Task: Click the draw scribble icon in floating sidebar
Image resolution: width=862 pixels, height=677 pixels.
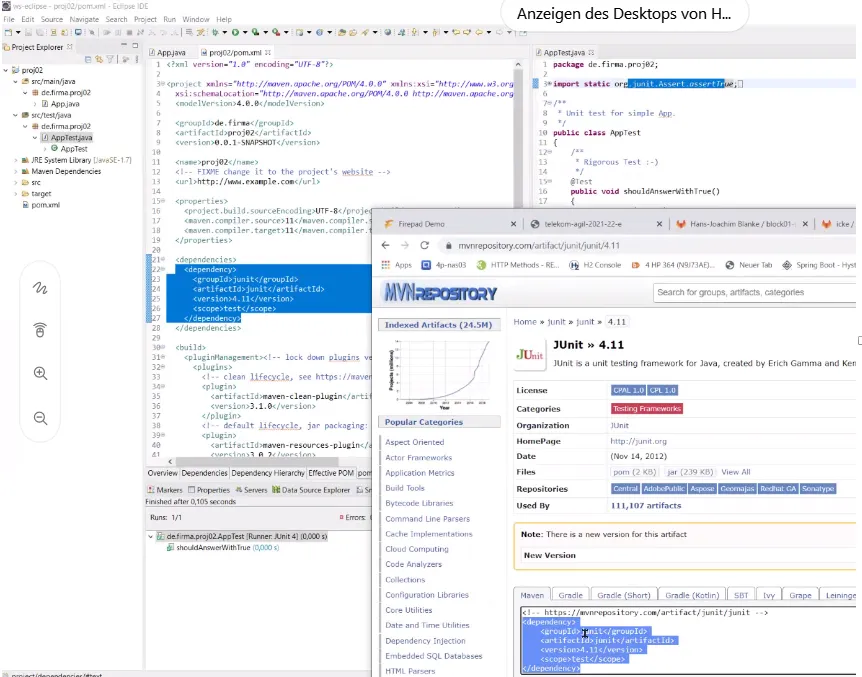Action: (x=40, y=288)
